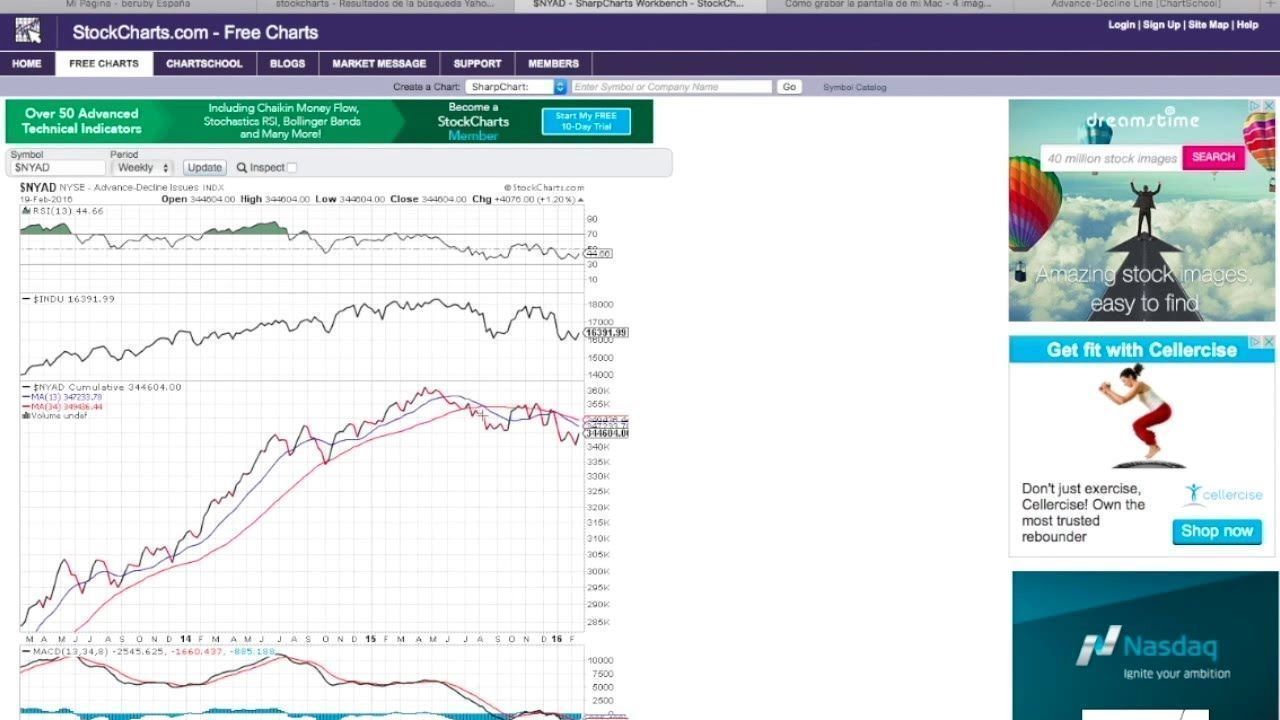
Task: Click the StockCharts logo icon
Action: tap(28, 32)
